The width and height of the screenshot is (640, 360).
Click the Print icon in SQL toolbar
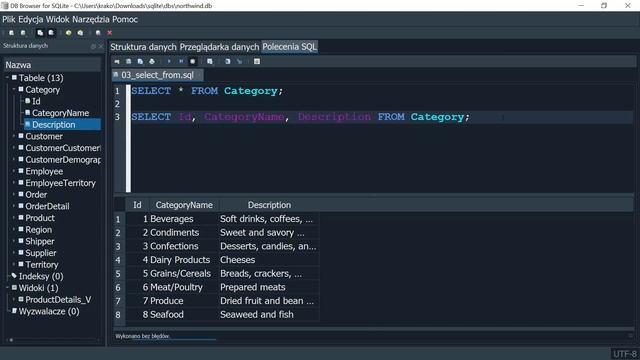coord(152,62)
